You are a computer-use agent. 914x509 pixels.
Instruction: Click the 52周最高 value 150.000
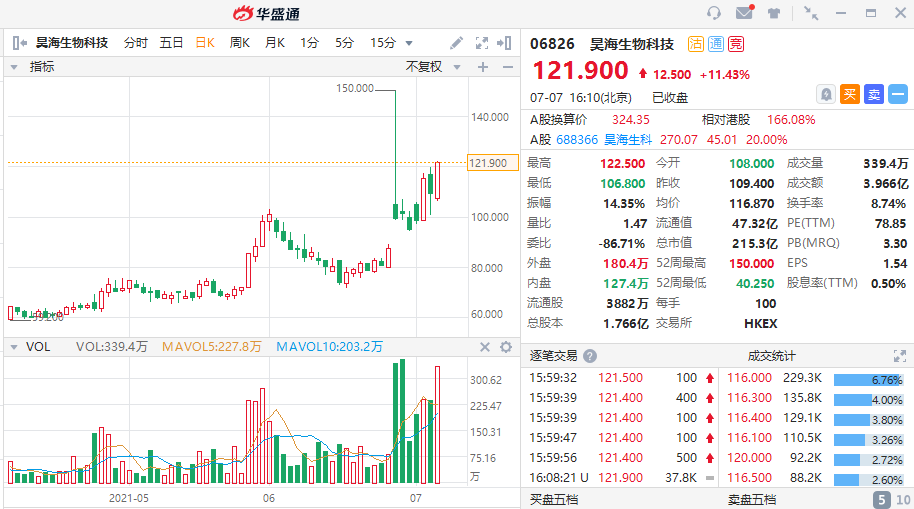coord(751,264)
